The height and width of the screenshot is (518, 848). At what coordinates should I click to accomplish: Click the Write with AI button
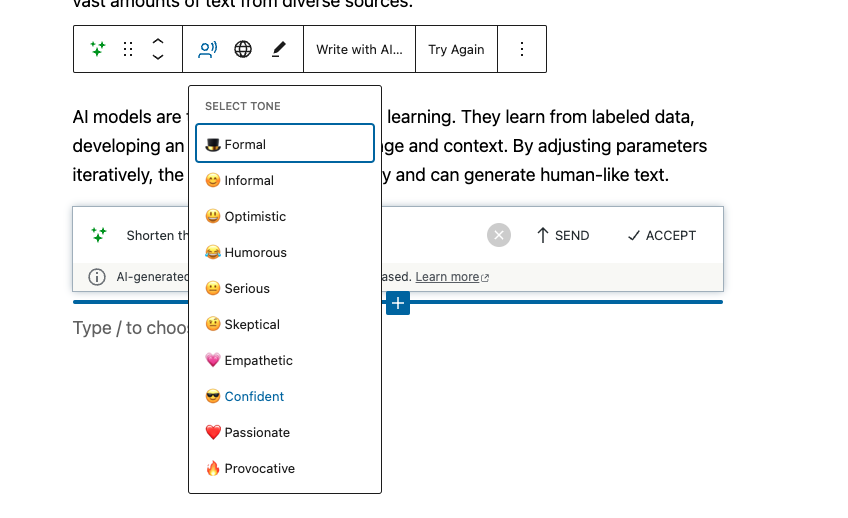[x=360, y=49]
